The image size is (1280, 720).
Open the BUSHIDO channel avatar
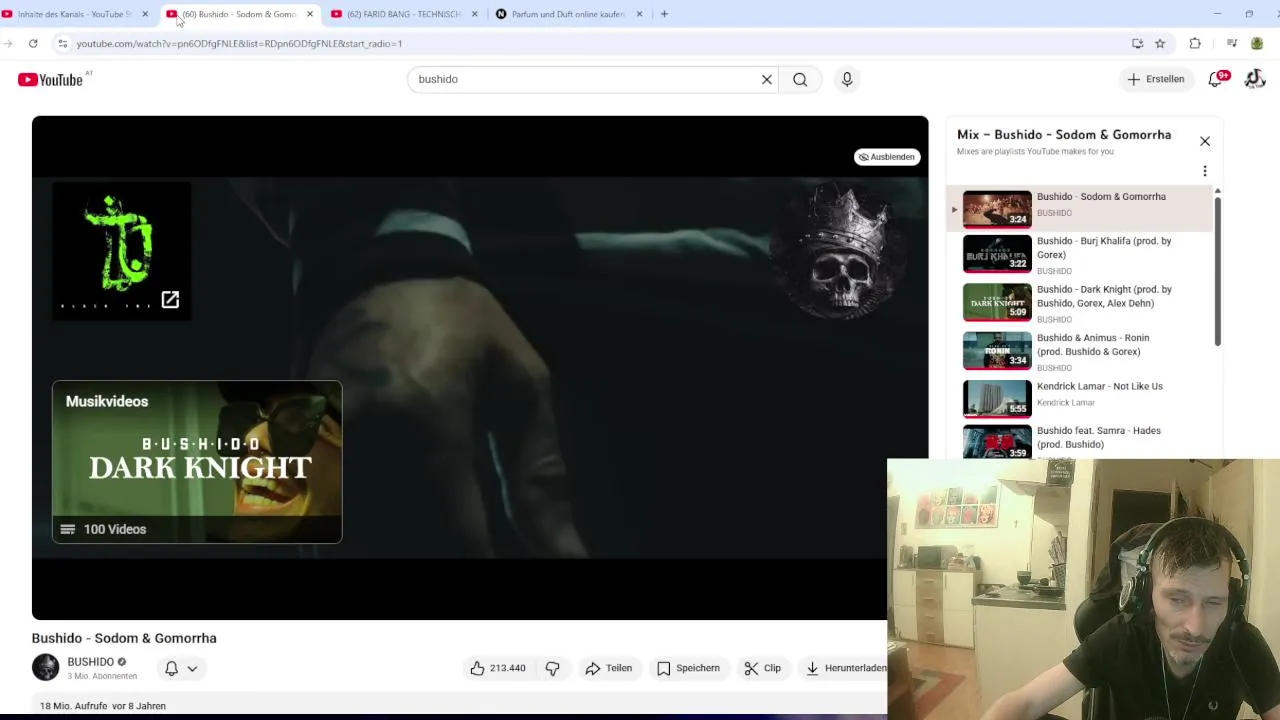pos(45,668)
